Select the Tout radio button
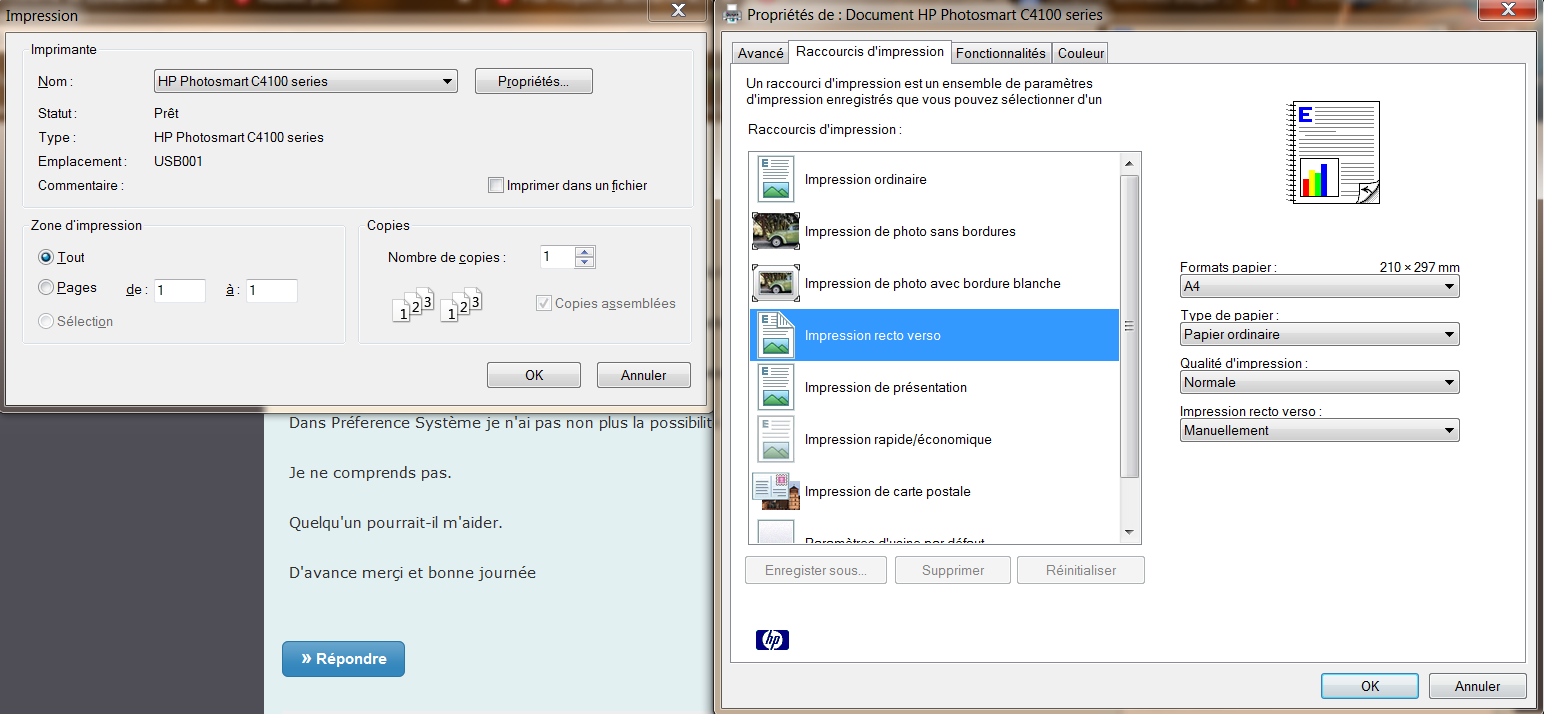The width and height of the screenshot is (1544, 714). coord(46,257)
